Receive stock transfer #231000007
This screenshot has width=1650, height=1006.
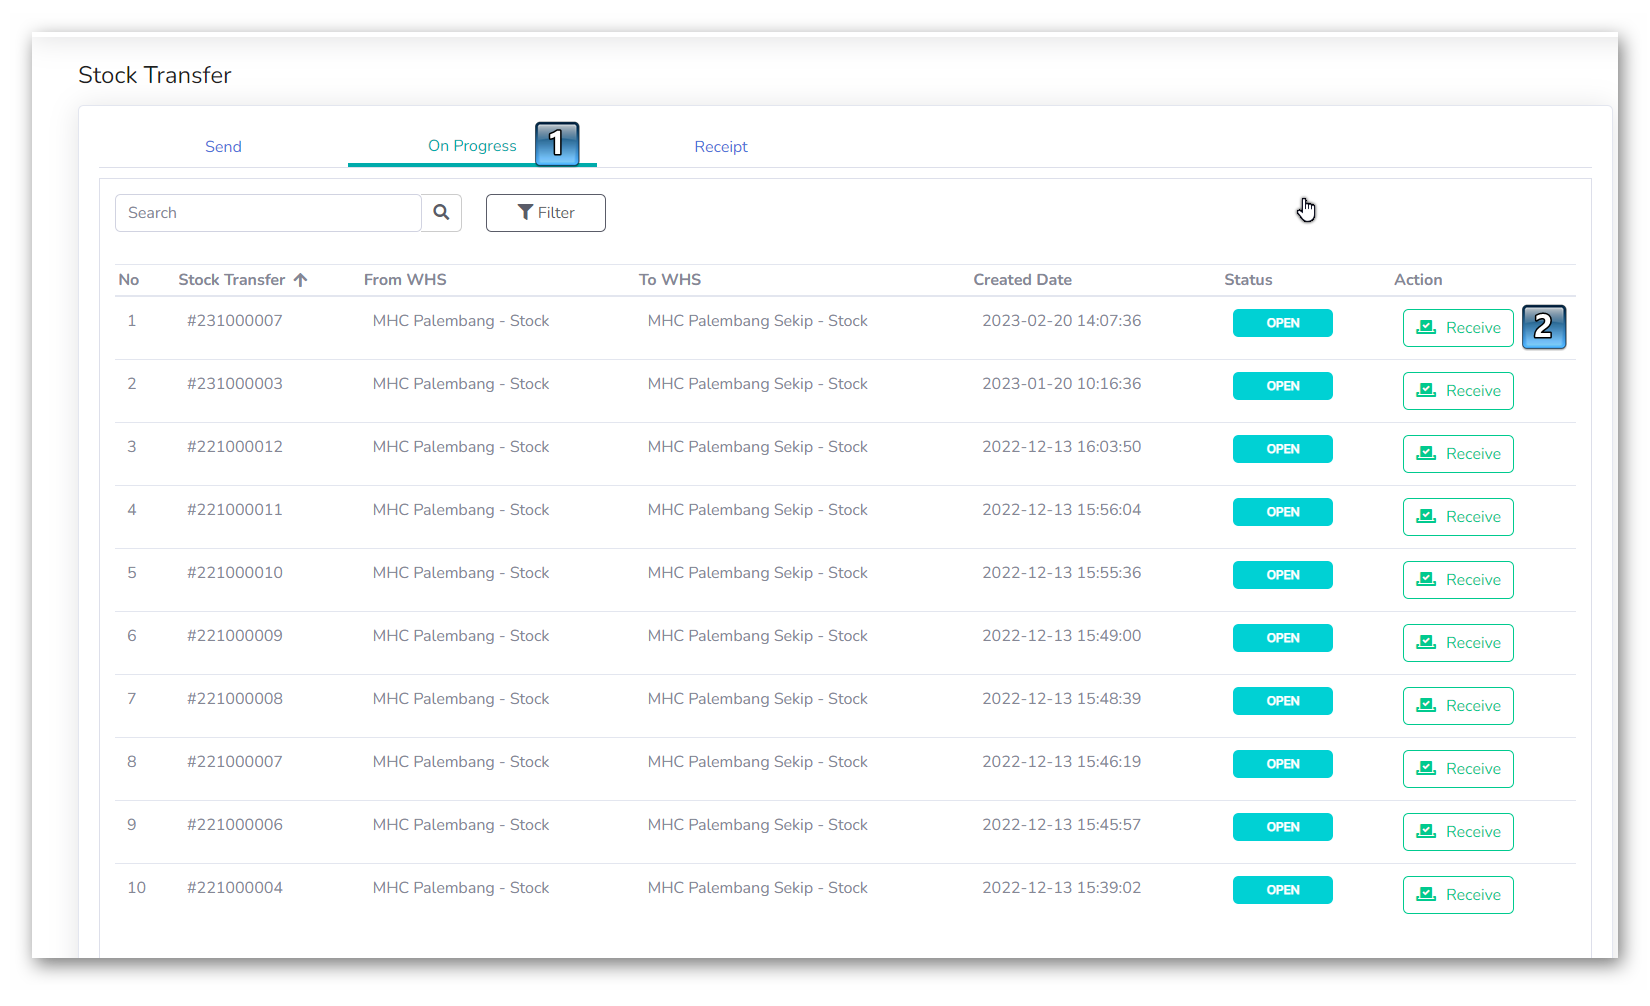pyautogui.click(x=1457, y=328)
